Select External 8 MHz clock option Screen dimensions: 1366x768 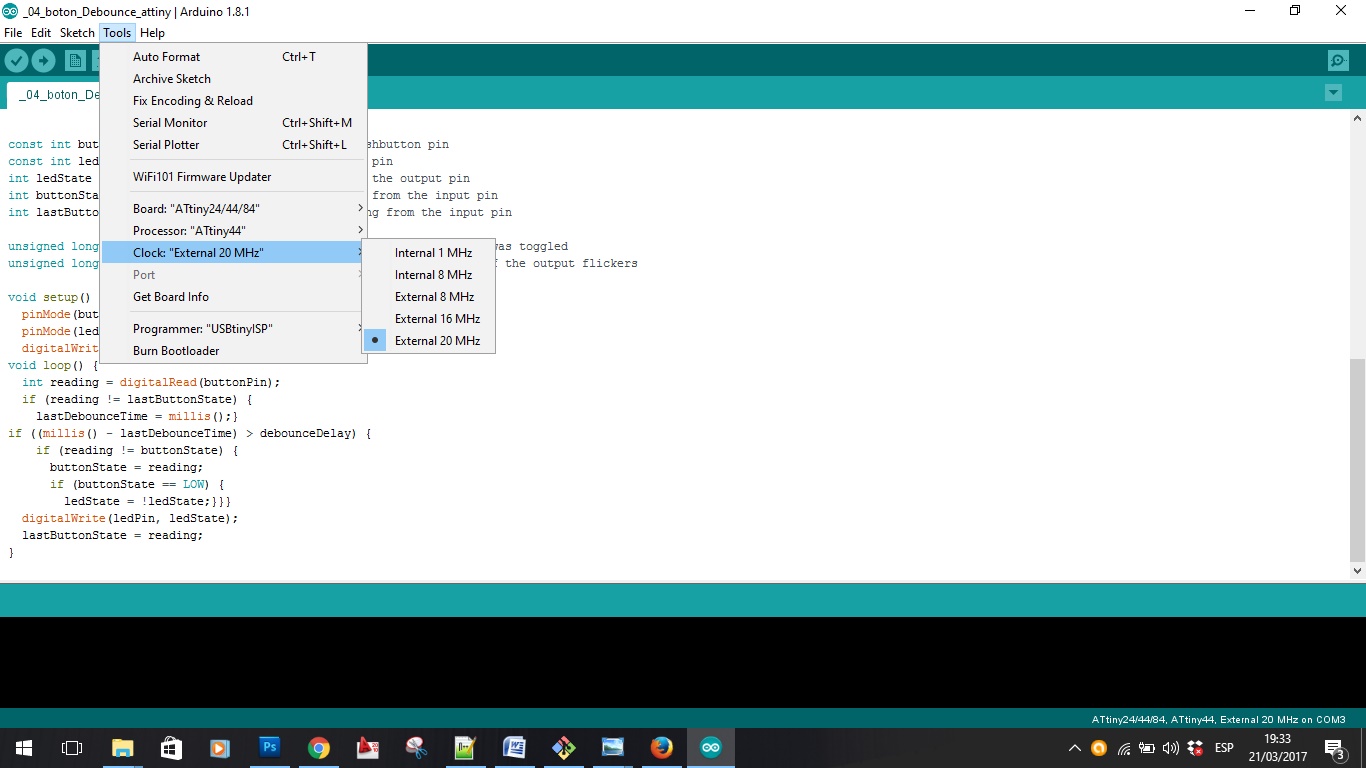pyautogui.click(x=428, y=297)
